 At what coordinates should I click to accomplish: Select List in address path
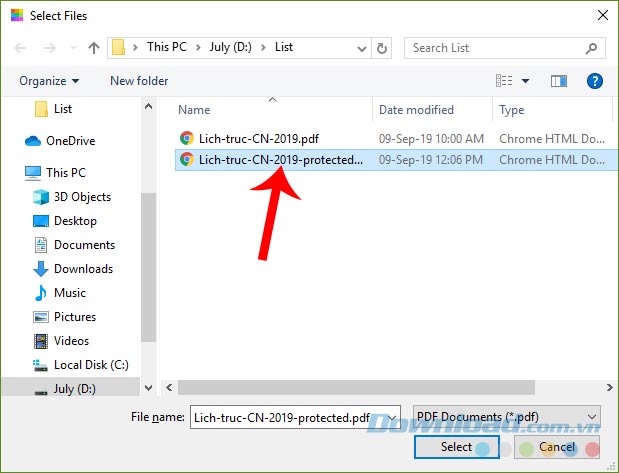(x=284, y=47)
